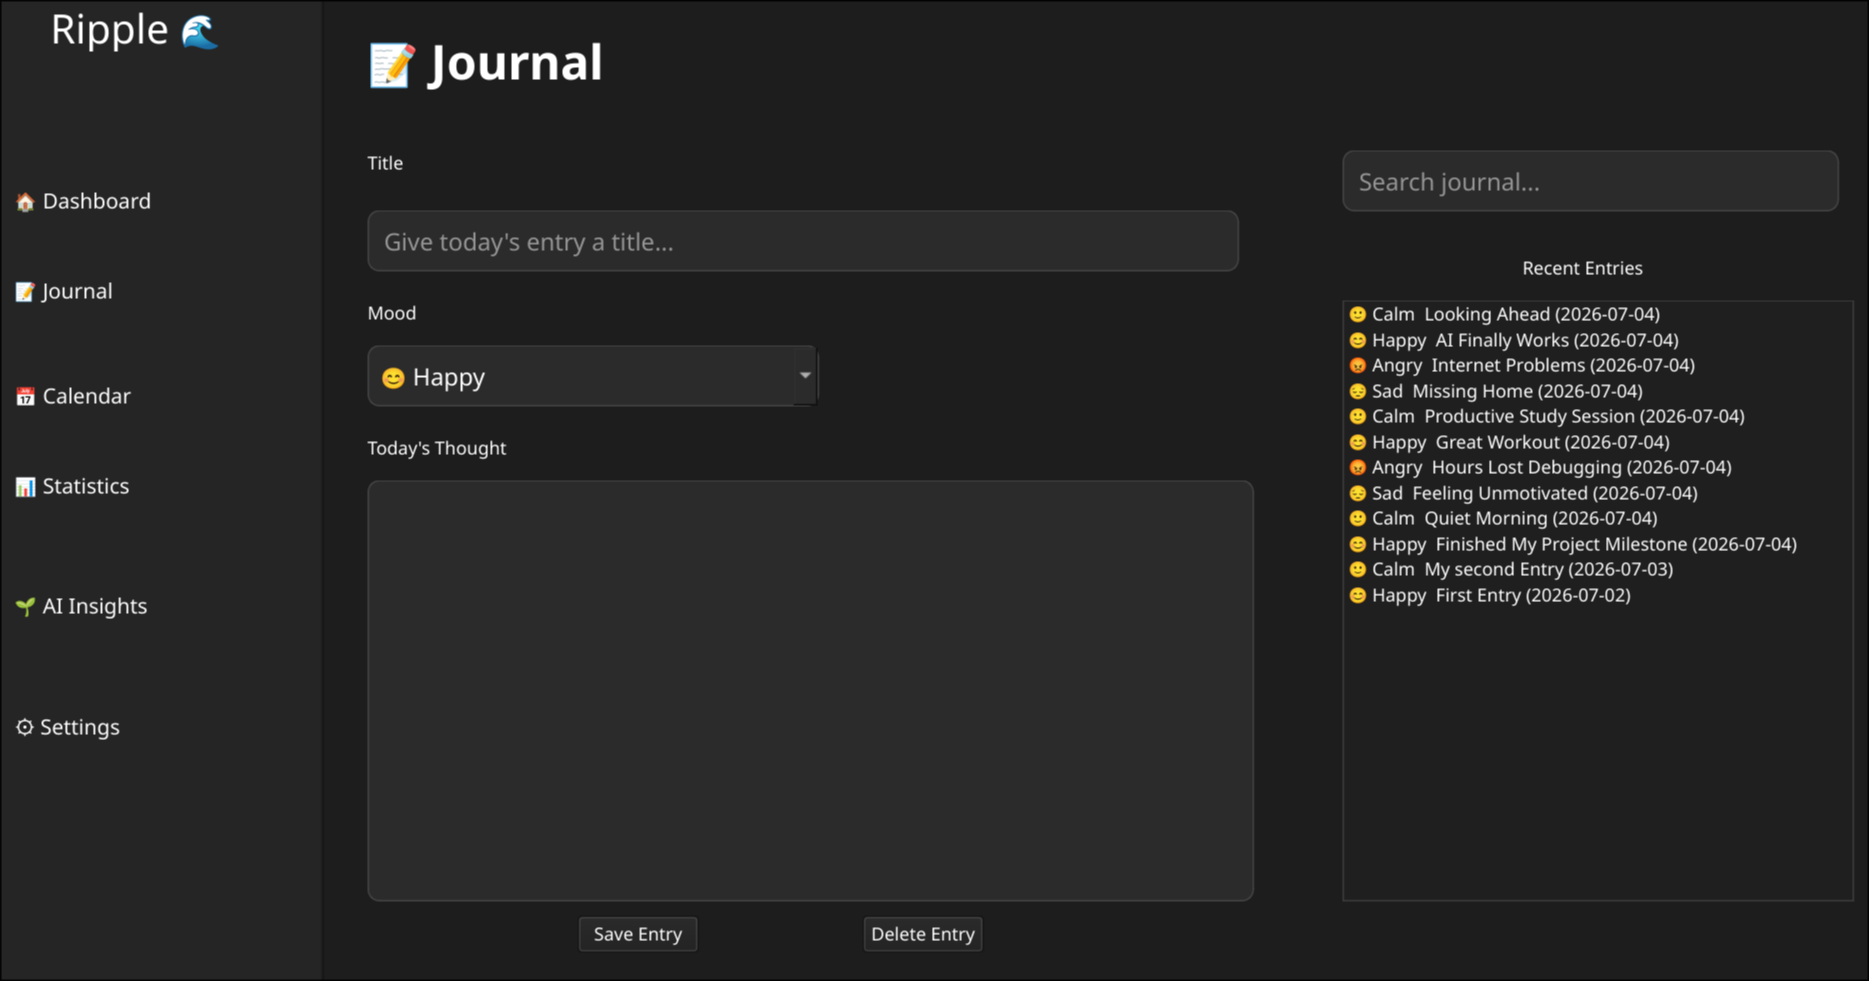Viewport: 1869px width, 981px height.
Task: Click the happy emoji in Mood selector
Action: tap(393, 378)
